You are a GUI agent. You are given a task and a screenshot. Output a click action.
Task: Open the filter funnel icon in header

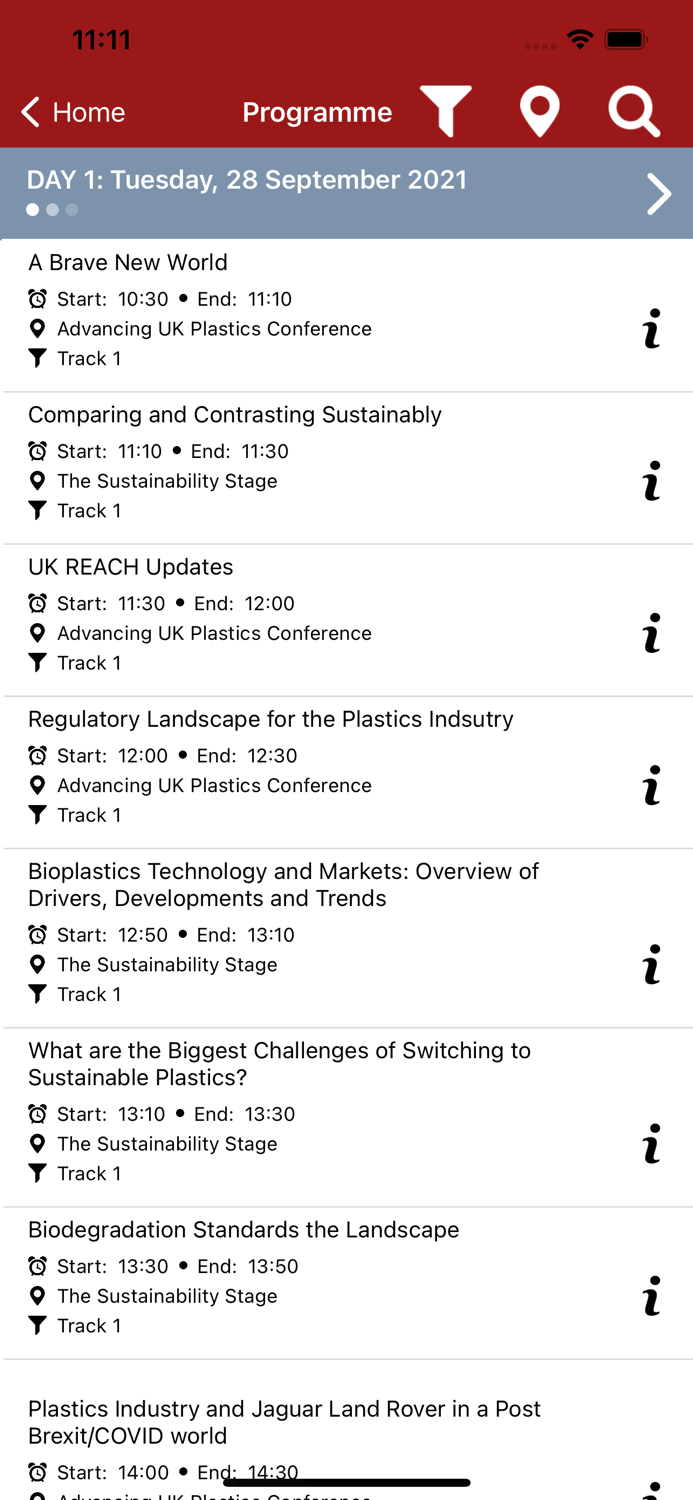click(446, 111)
